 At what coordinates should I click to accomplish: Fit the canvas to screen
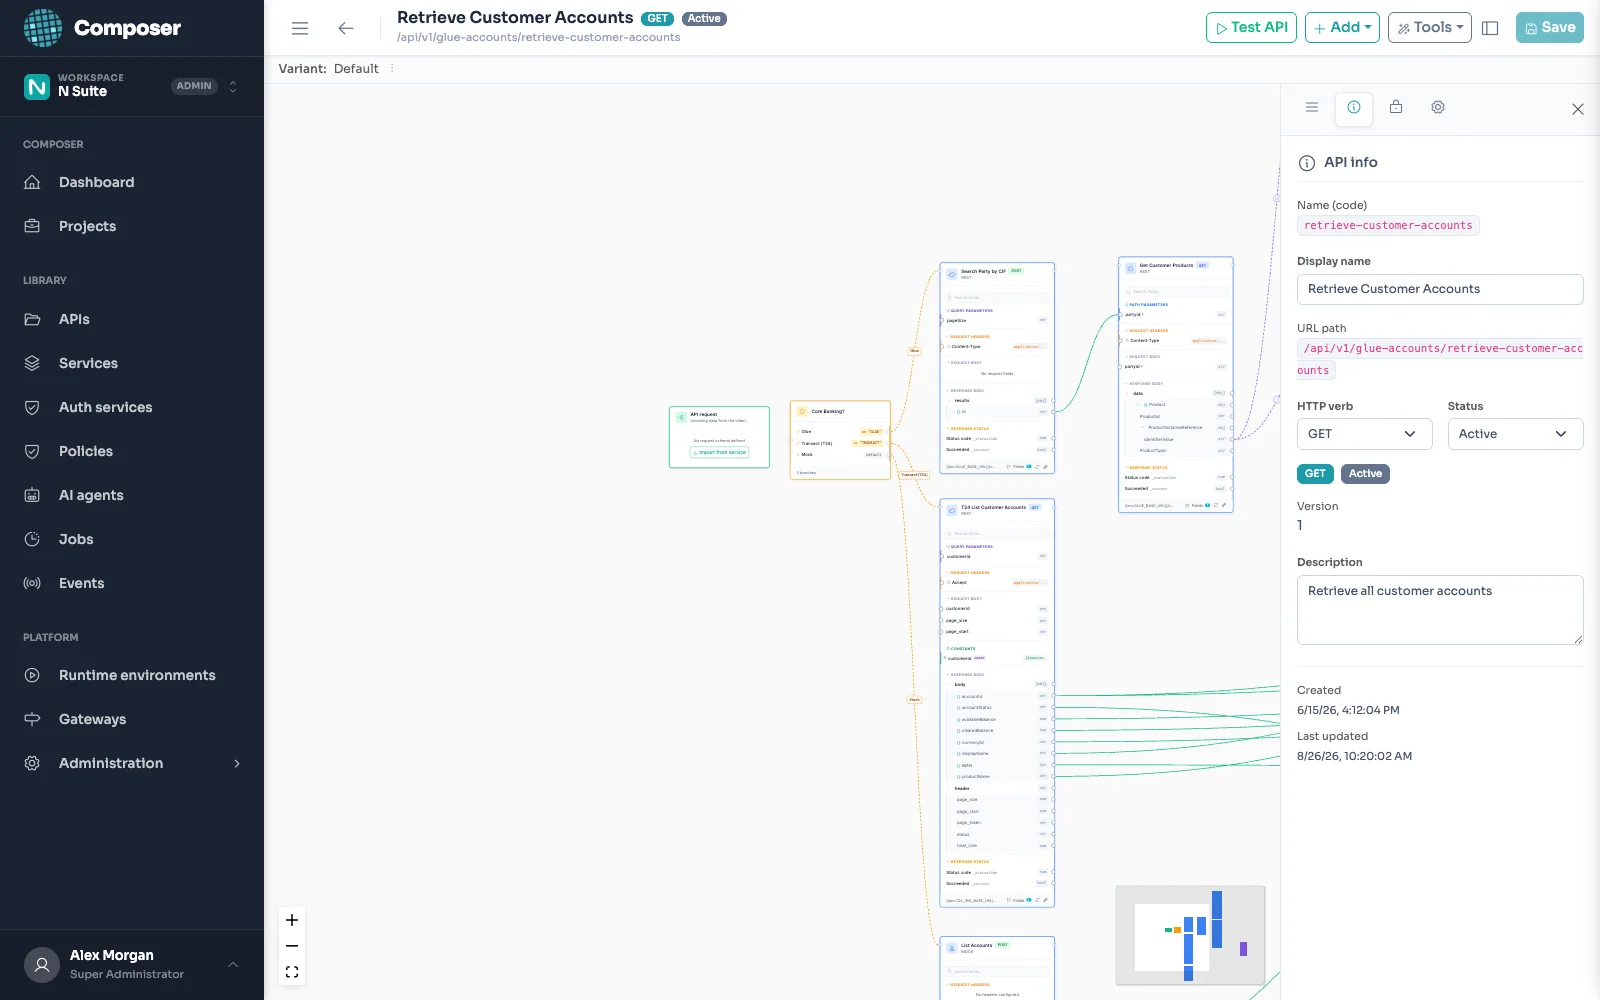click(292, 972)
